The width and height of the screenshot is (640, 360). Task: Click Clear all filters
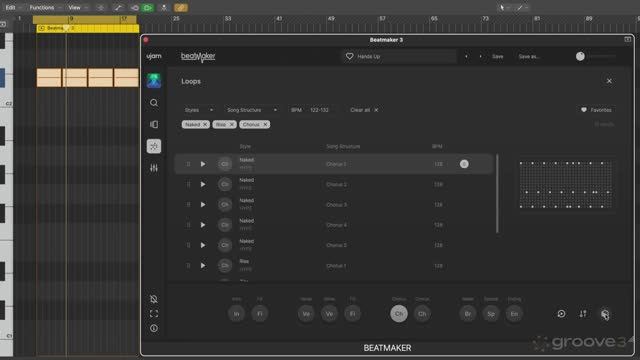click(x=364, y=110)
